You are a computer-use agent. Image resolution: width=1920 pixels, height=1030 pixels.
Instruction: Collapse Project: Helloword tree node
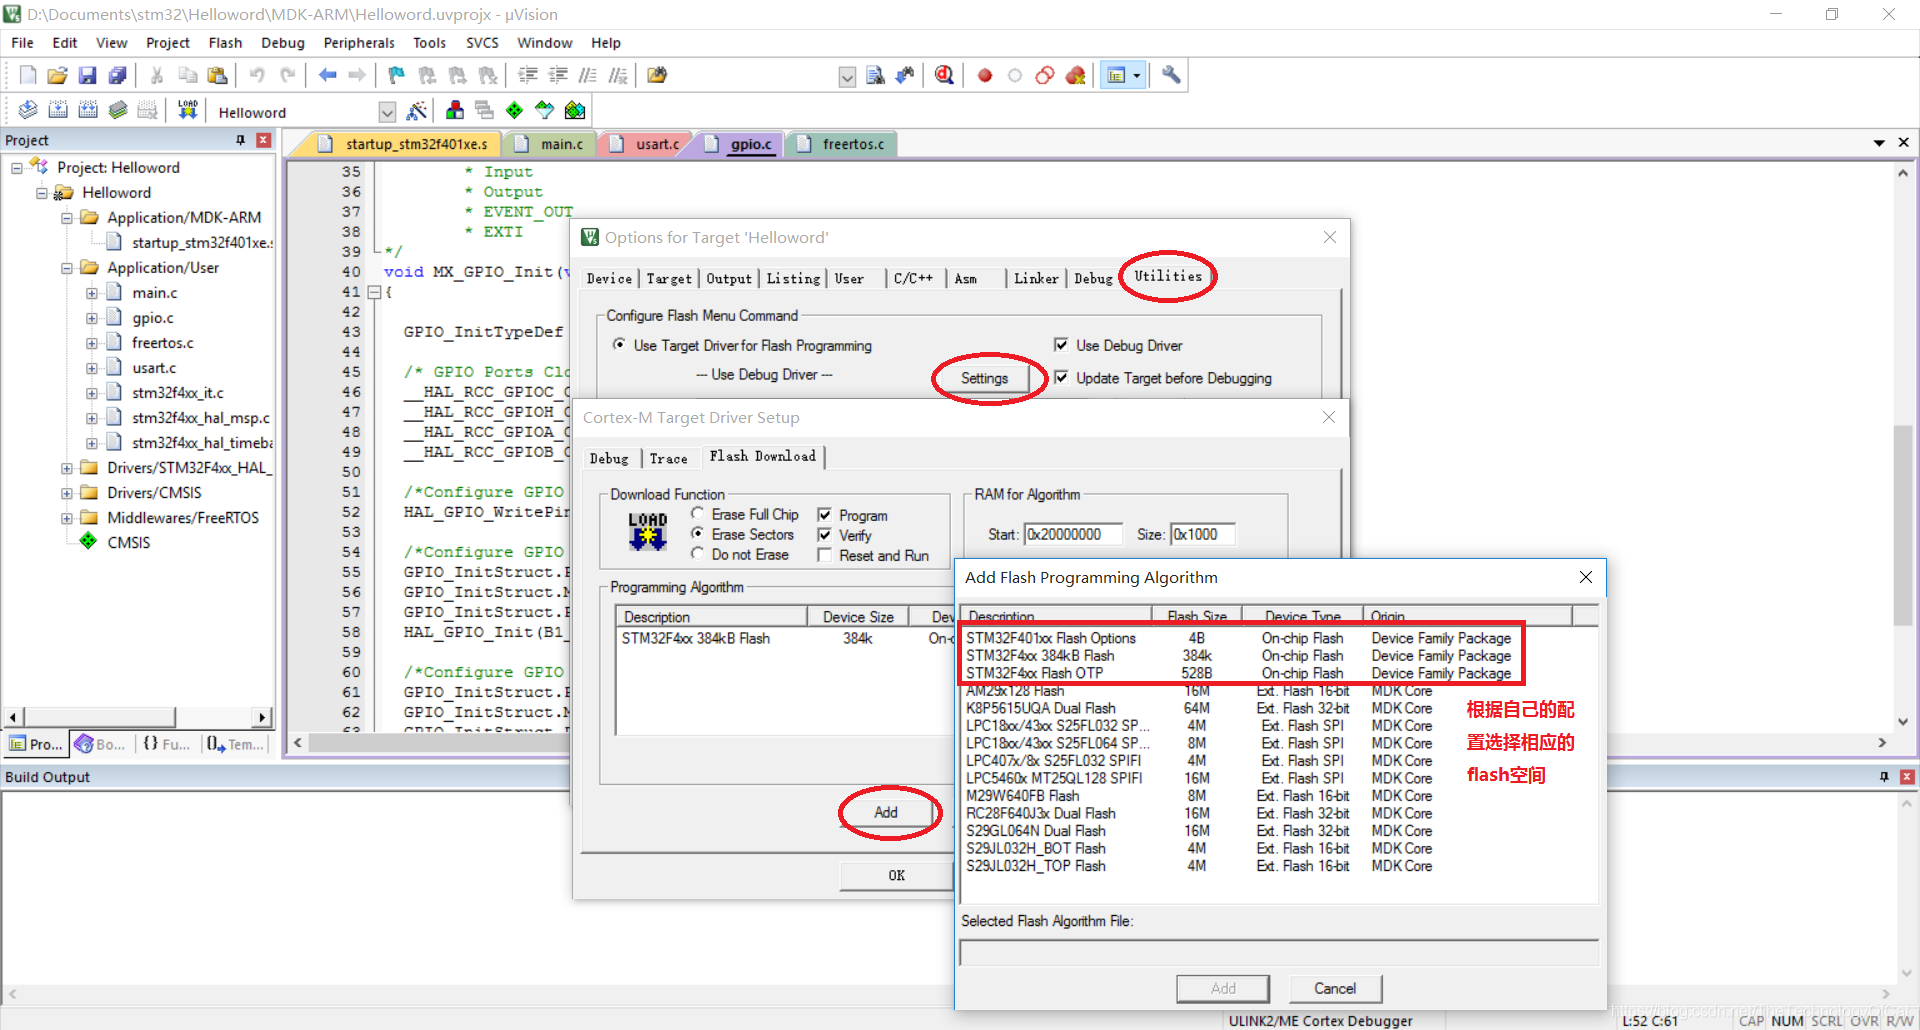click(x=17, y=168)
